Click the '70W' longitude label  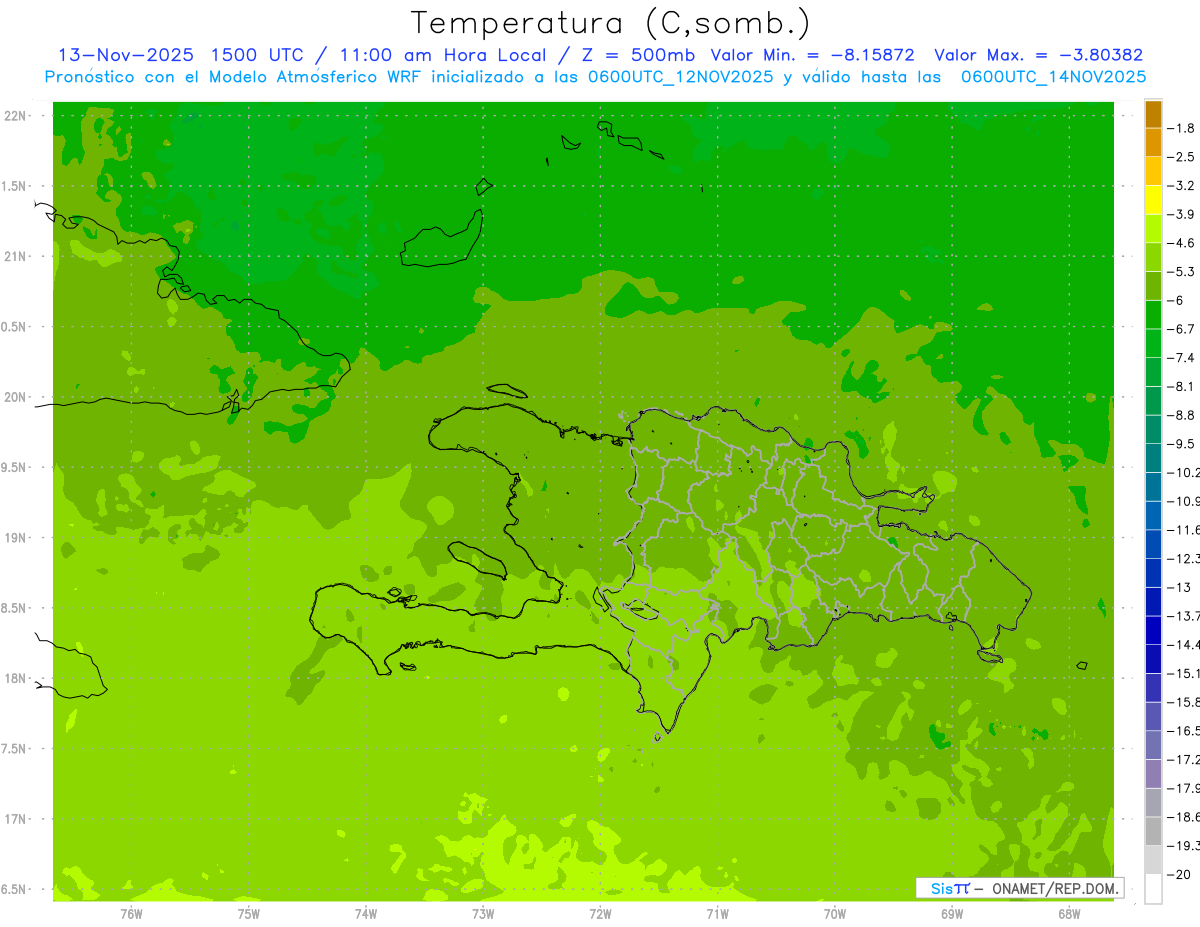pyautogui.click(x=835, y=914)
